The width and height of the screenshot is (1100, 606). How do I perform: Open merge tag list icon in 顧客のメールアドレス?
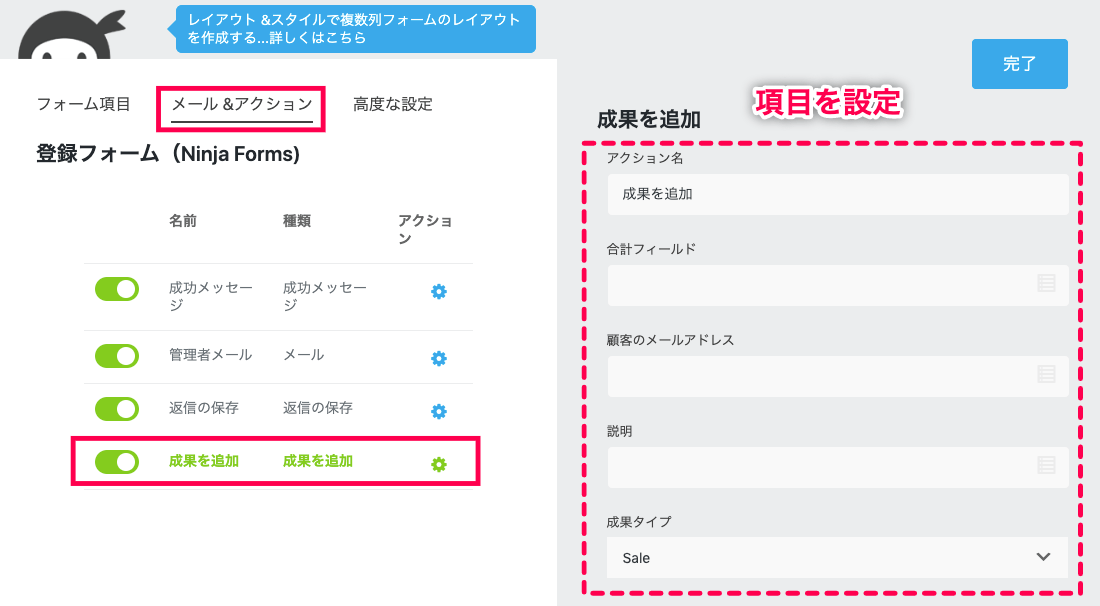1046,374
